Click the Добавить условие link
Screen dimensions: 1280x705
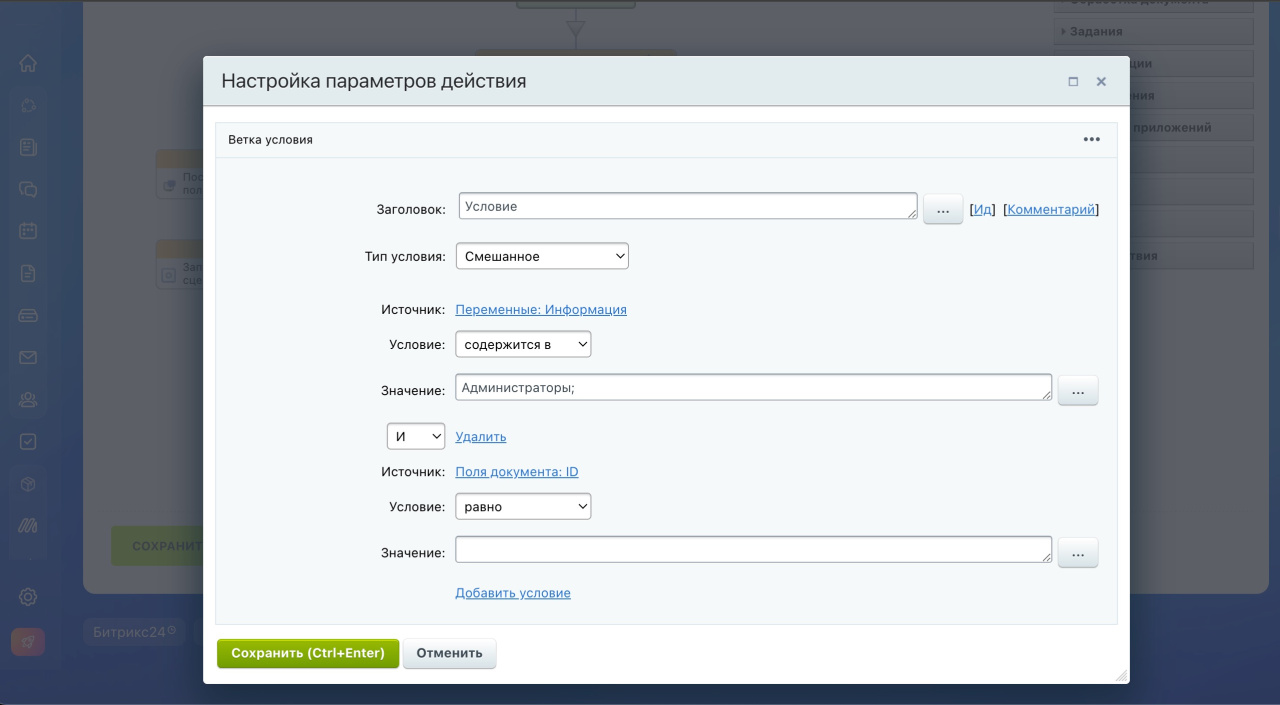512,593
